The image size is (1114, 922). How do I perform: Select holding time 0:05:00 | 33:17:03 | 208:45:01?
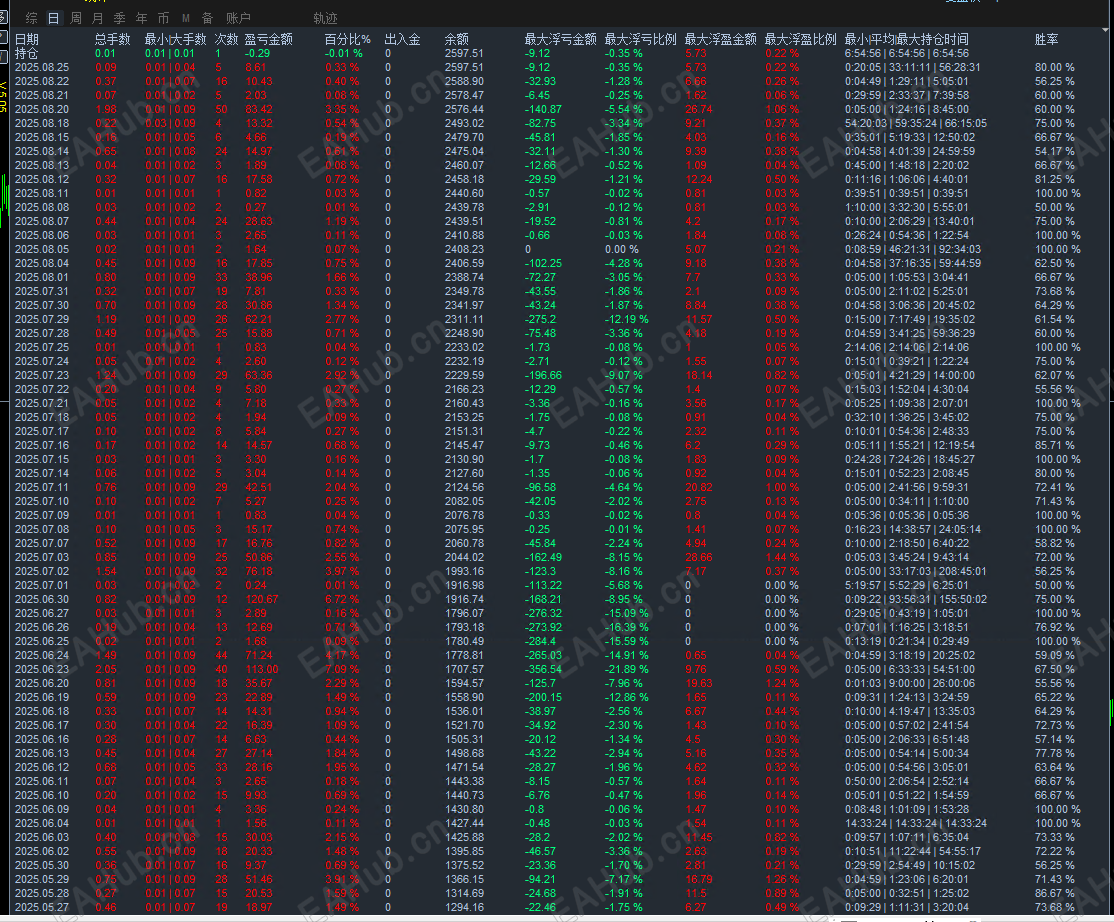(916, 572)
